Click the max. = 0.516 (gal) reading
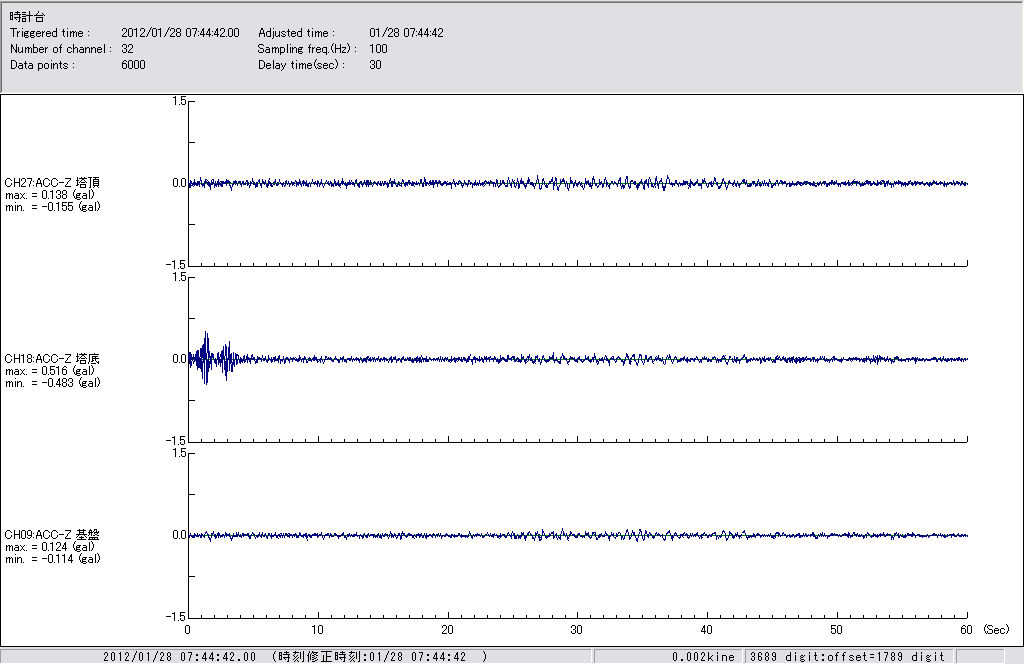 click(x=50, y=370)
